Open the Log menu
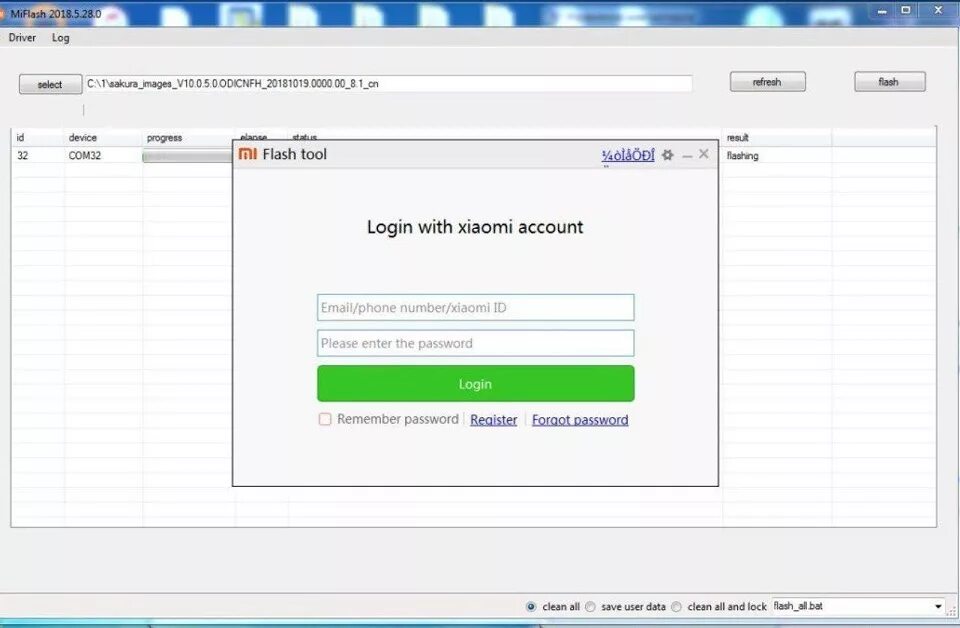960x628 pixels. click(x=60, y=38)
